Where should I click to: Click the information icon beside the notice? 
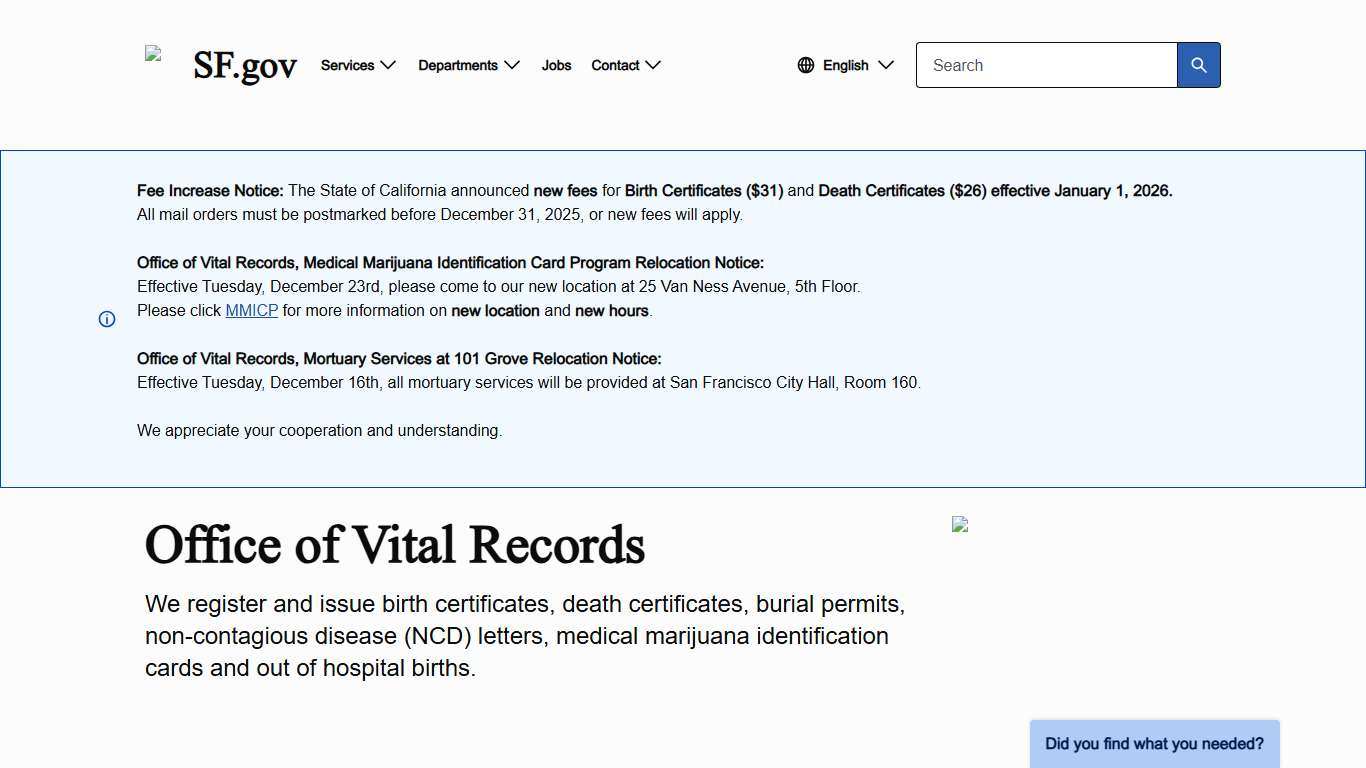107,319
